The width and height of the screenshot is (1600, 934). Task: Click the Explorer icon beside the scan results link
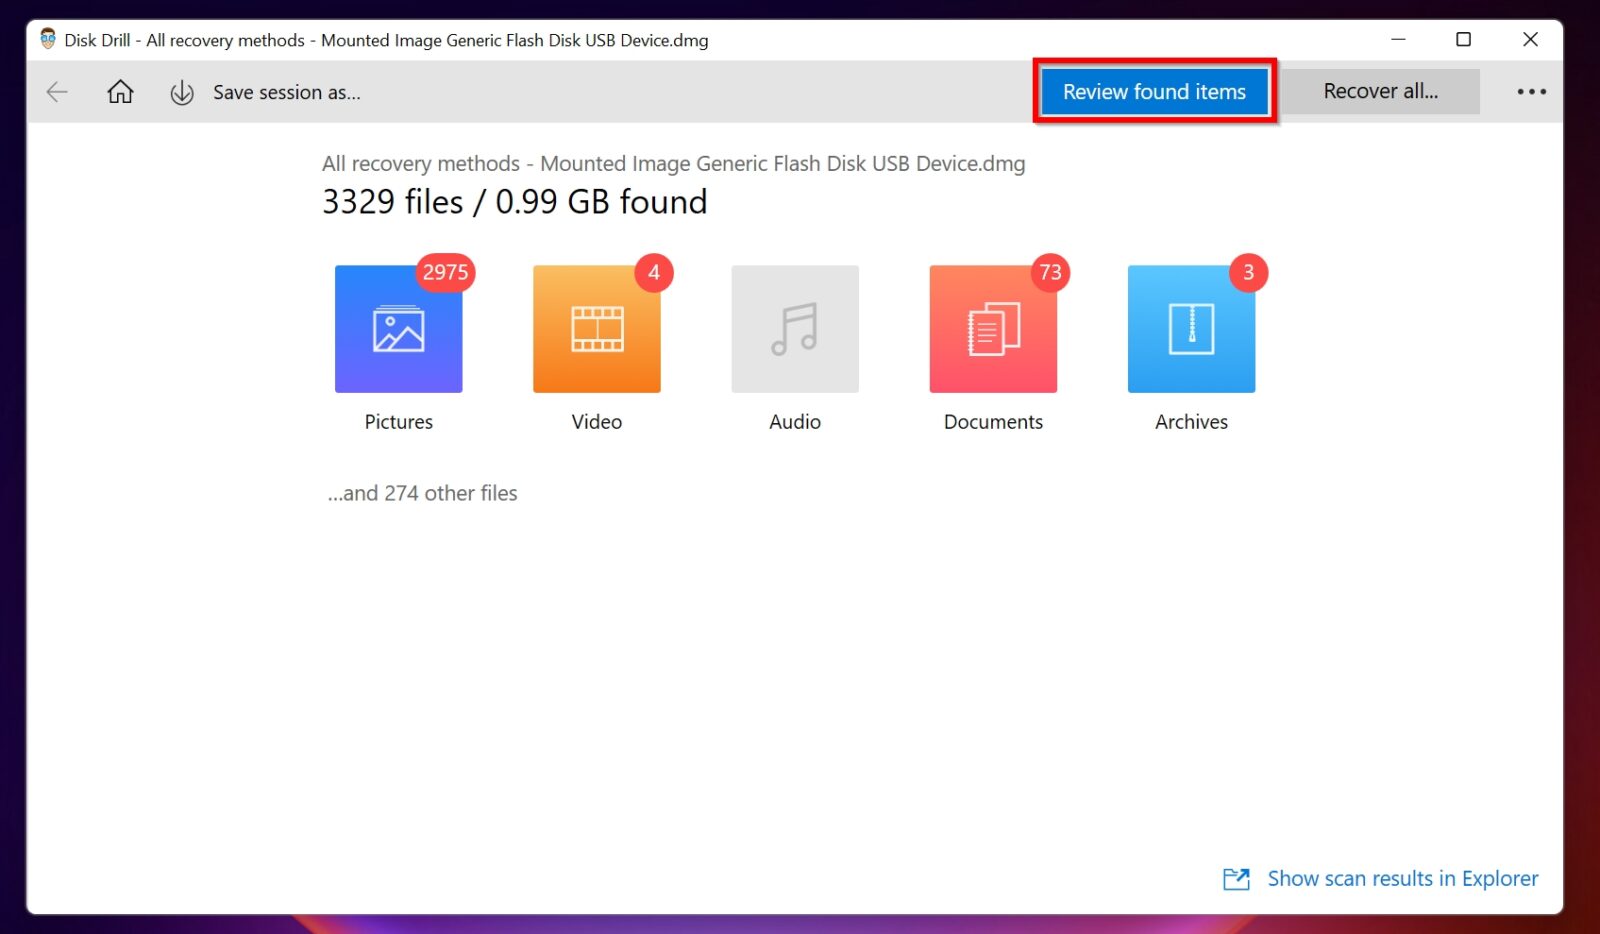[x=1237, y=879]
